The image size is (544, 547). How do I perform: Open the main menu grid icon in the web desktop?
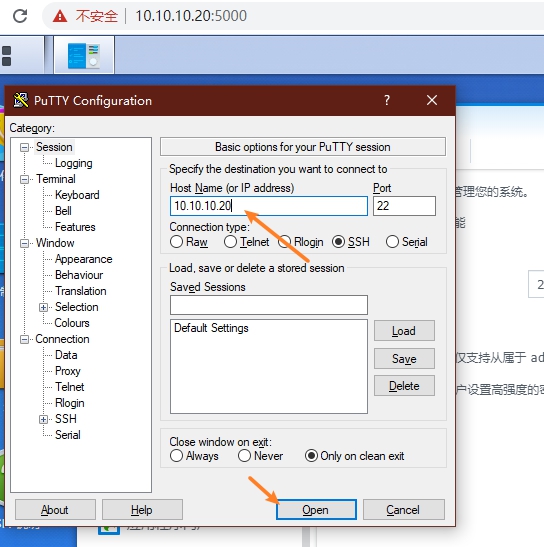click(7, 56)
